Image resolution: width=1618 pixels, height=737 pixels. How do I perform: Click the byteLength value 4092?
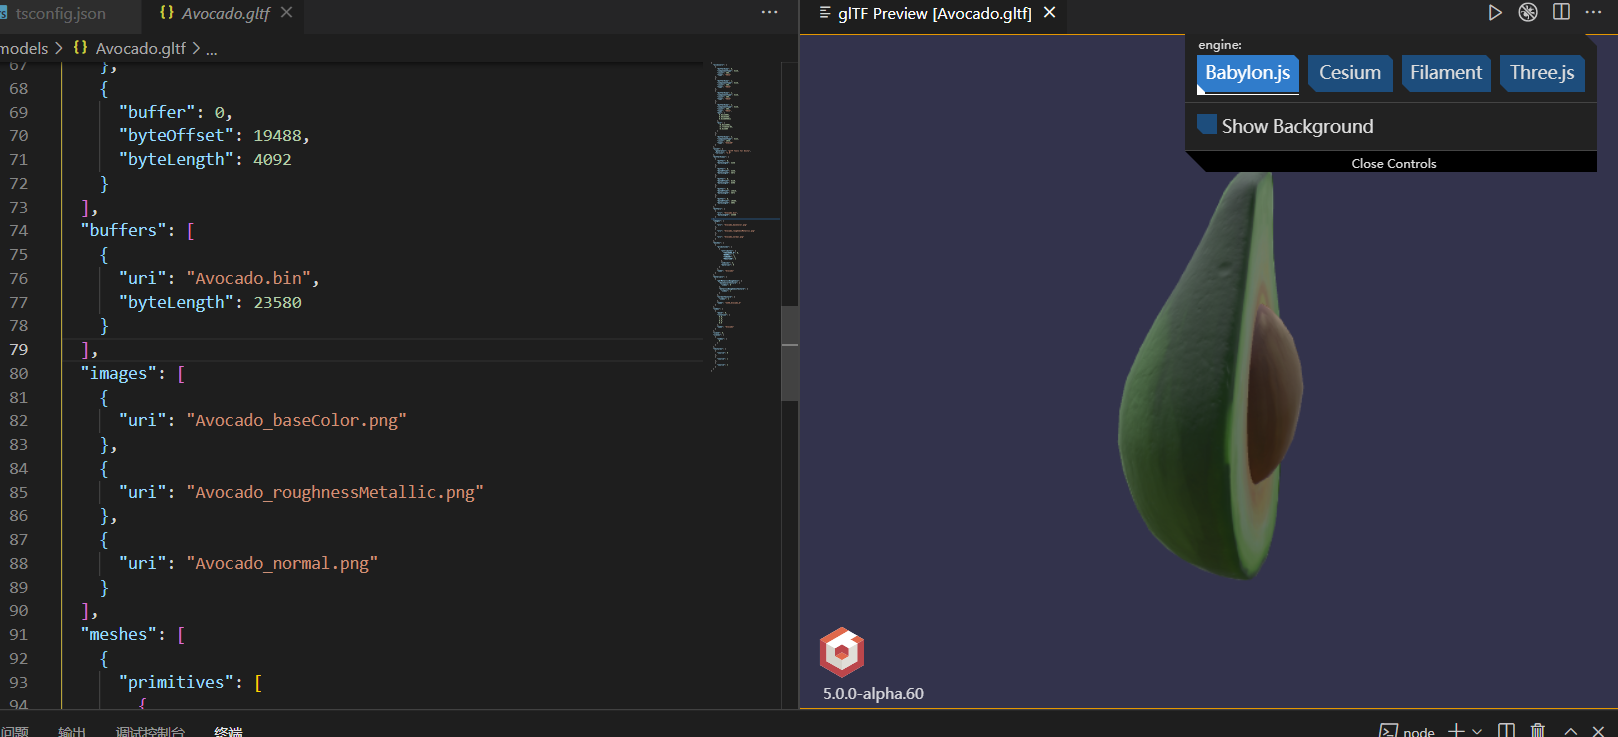pyautogui.click(x=272, y=159)
